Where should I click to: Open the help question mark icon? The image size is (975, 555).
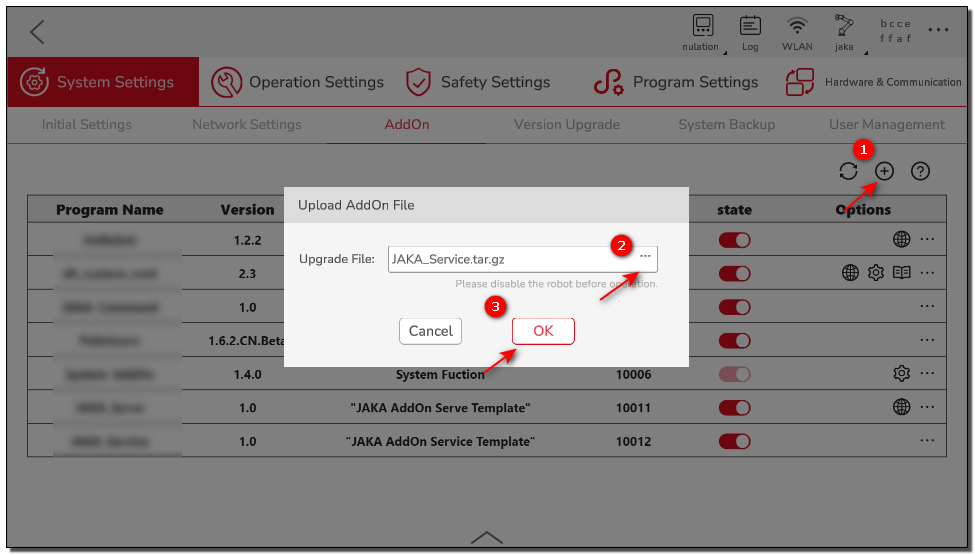(920, 171)
